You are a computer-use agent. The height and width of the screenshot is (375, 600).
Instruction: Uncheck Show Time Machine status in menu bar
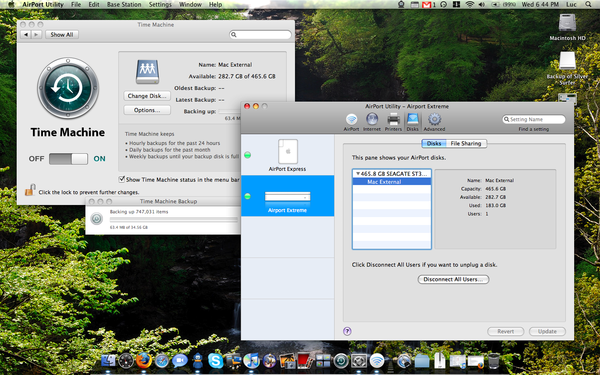click(x=122, y=179)
